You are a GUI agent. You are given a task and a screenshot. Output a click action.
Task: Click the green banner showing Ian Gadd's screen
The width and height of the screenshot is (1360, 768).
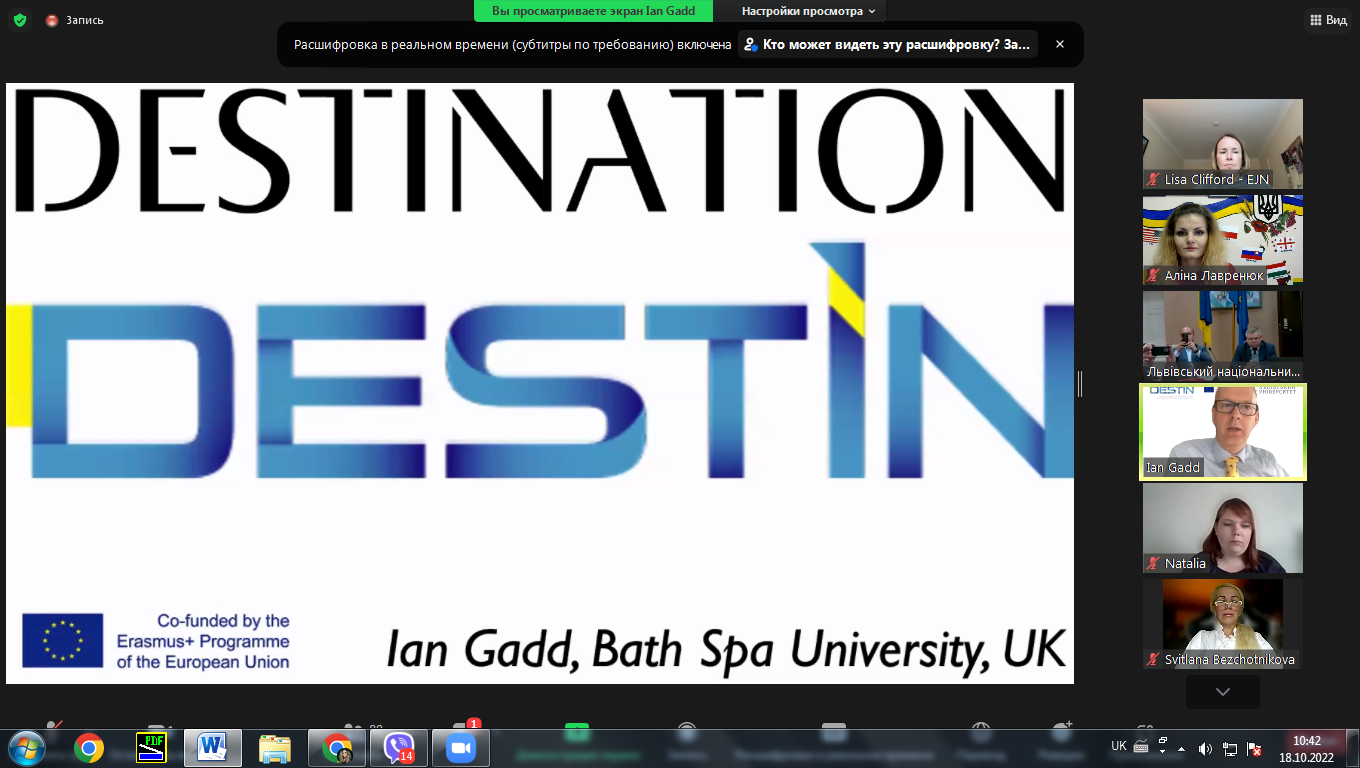pyautogui.click(x=593, y=11)
